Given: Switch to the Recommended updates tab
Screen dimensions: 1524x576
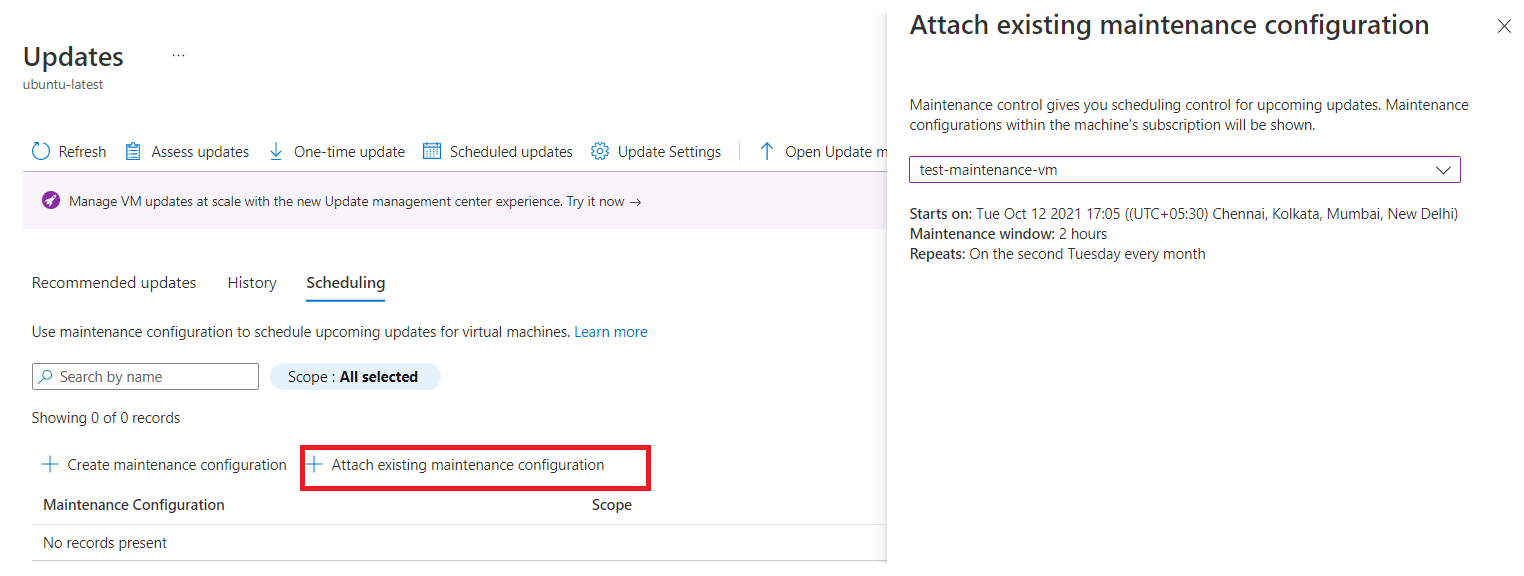Looking at the screenshot, I should [113, 283].
